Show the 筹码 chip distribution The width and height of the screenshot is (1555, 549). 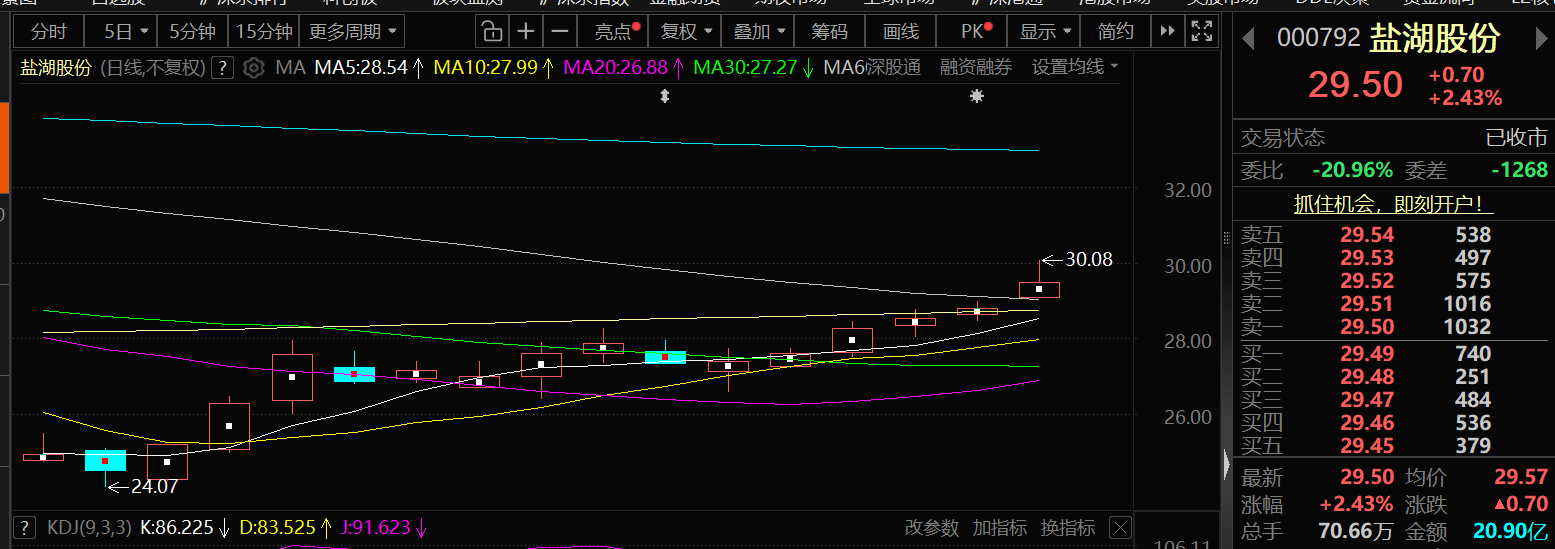coord(829,32)
